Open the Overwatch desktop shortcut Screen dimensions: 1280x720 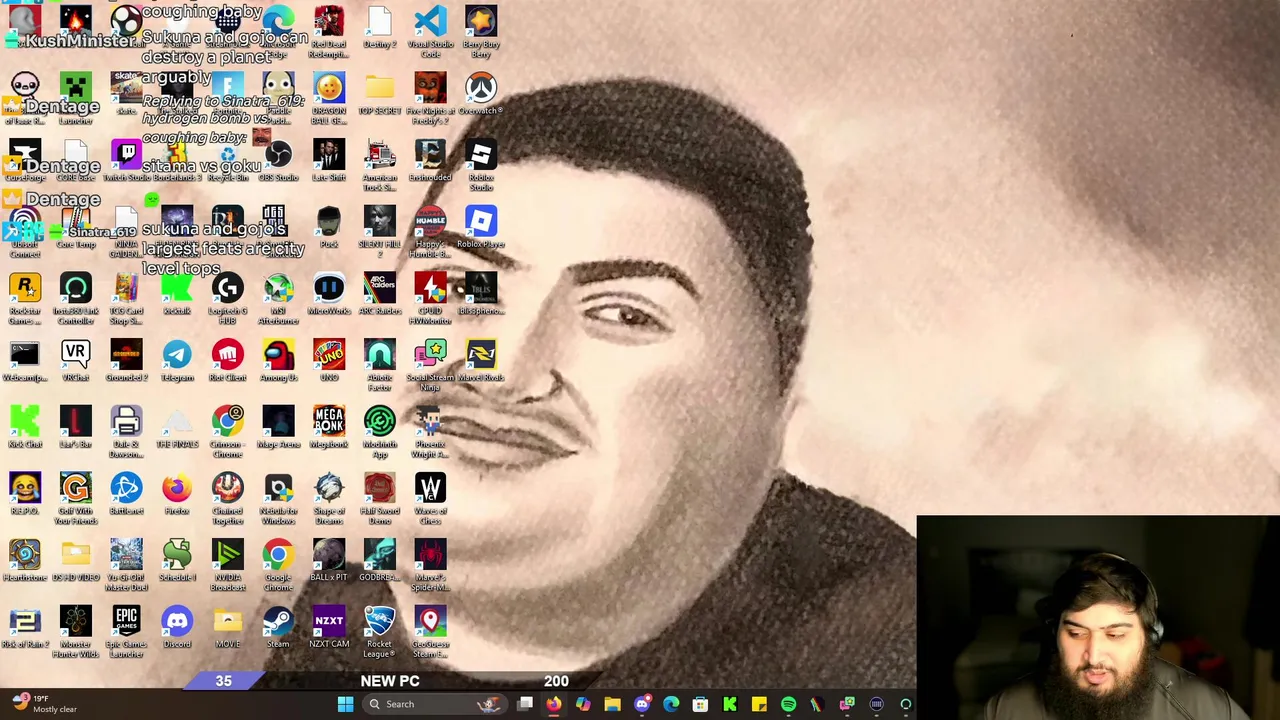[481, 95]
